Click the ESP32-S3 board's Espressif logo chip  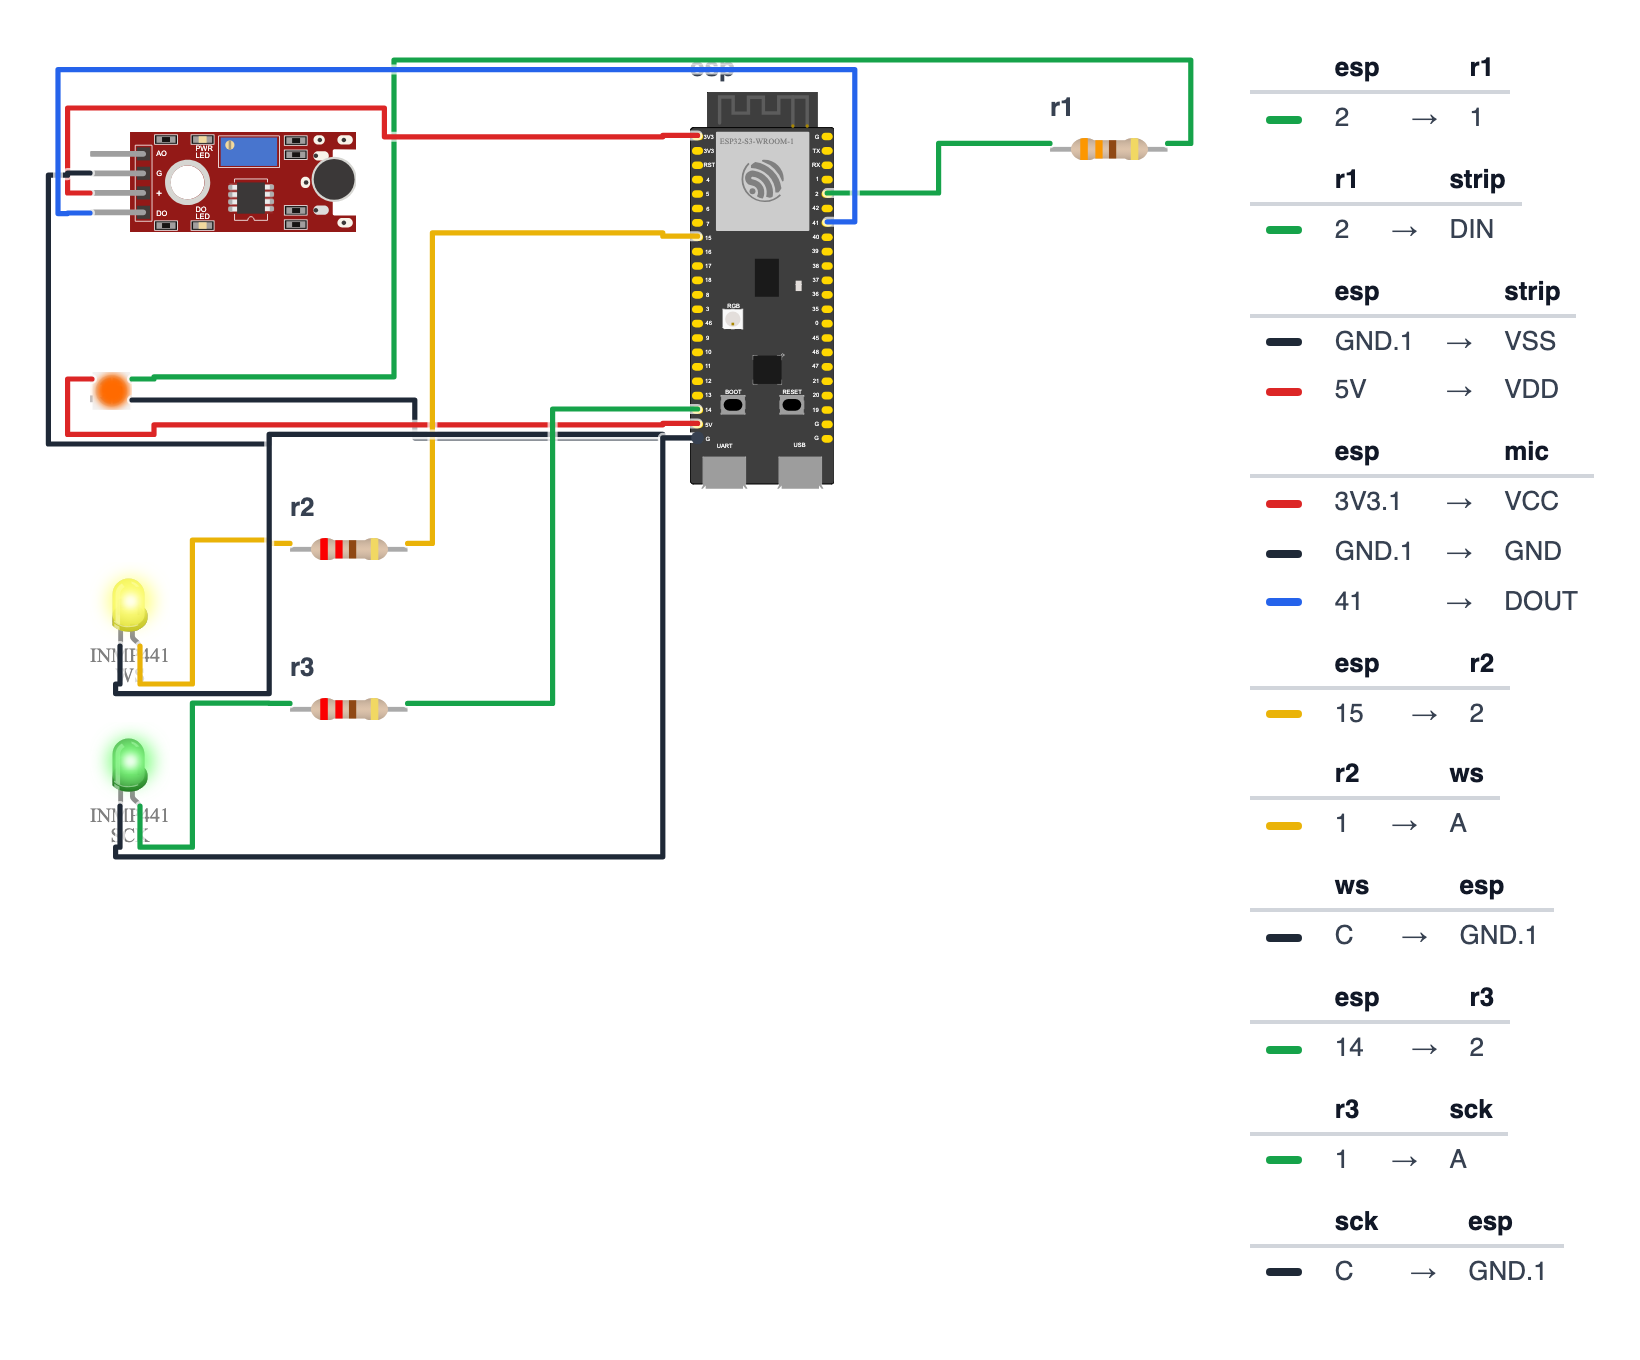(762, 181)
